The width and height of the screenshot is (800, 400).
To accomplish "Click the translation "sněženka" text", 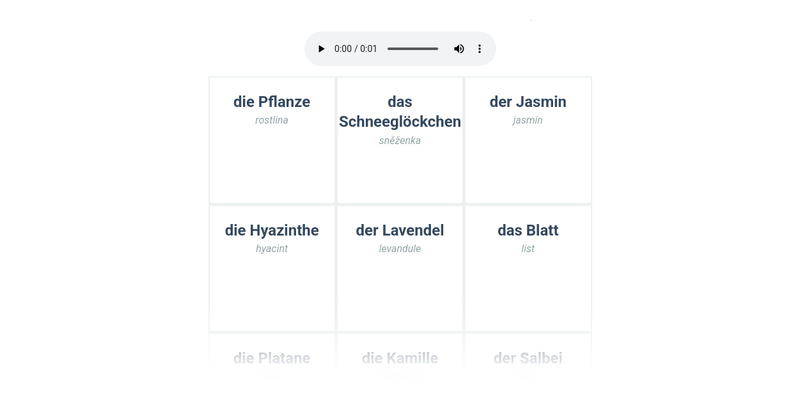I will point(400,141).
